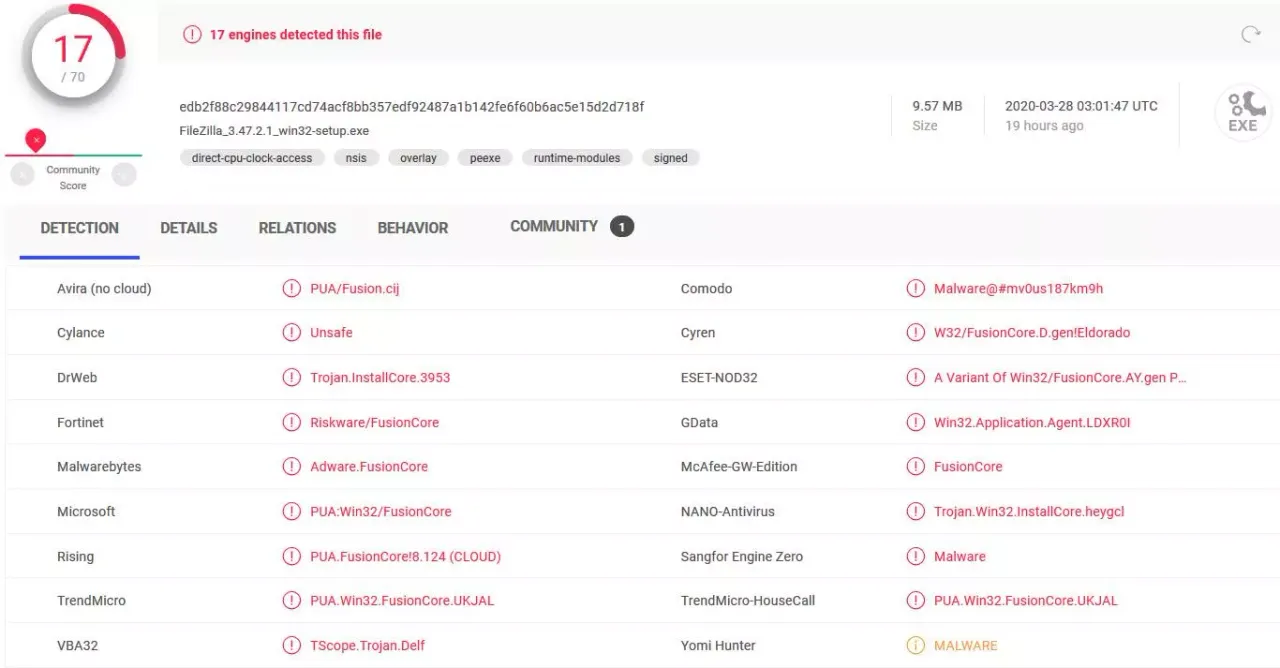The width and height of the screenshot is (1280, 668).
Task: Click the runtime-modules tag
Action: point(577,158)
